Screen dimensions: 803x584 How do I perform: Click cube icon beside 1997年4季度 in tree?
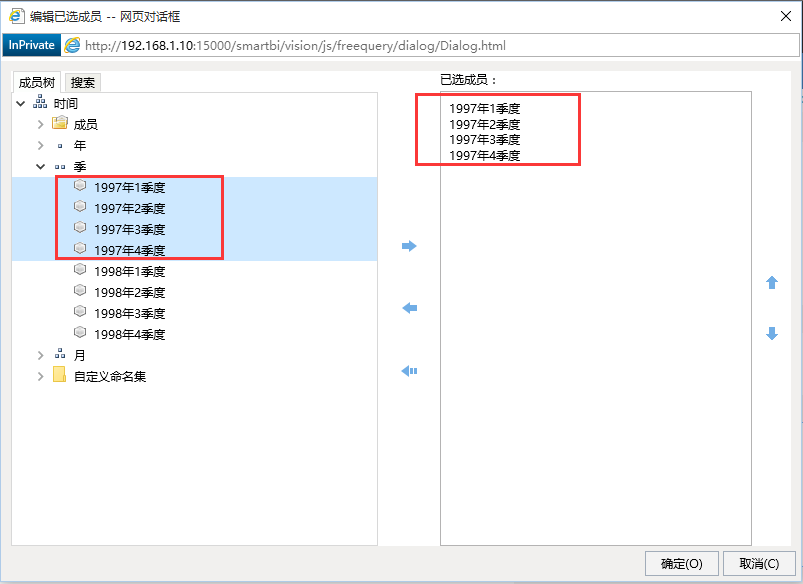coord(80,248)
